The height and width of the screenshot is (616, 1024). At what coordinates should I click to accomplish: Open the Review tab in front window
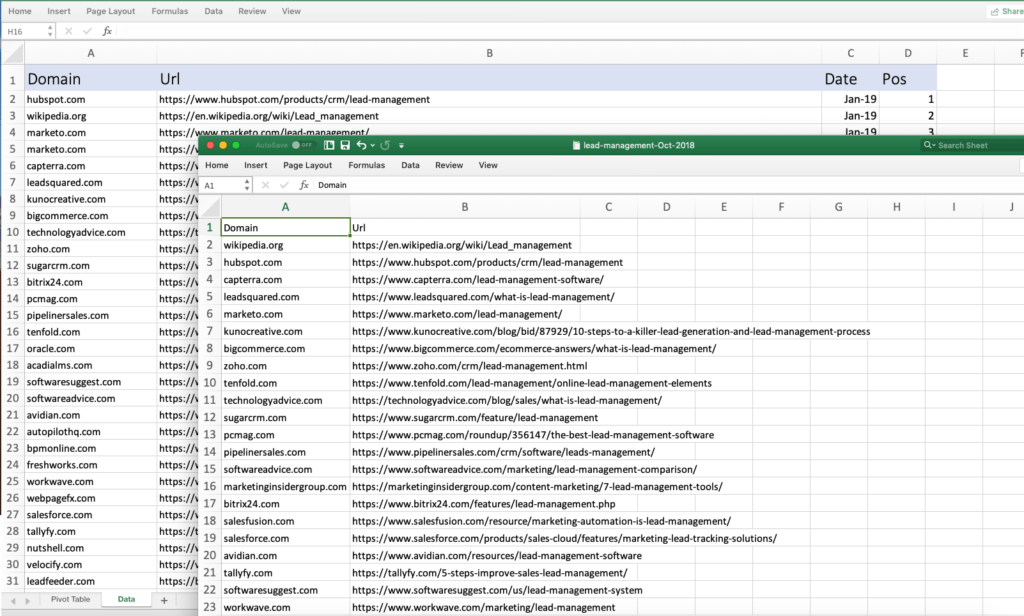(449, 165)
